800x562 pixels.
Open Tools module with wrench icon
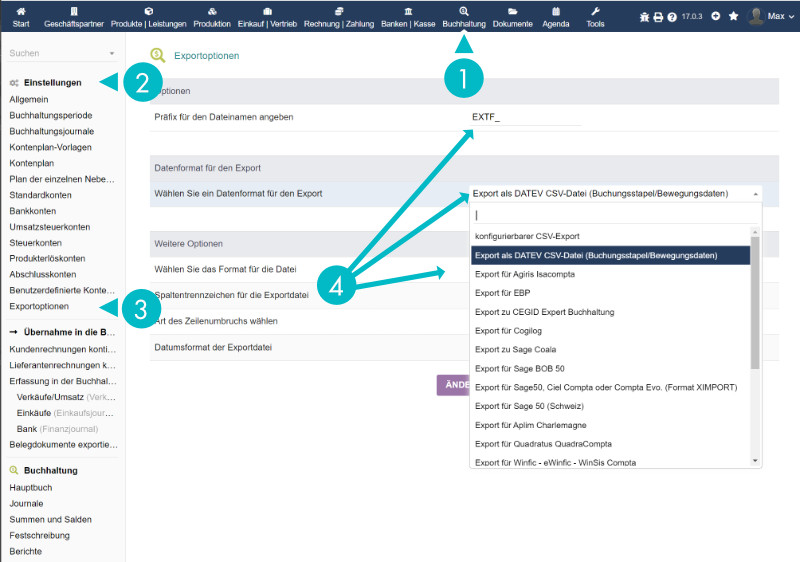point(595,17)
